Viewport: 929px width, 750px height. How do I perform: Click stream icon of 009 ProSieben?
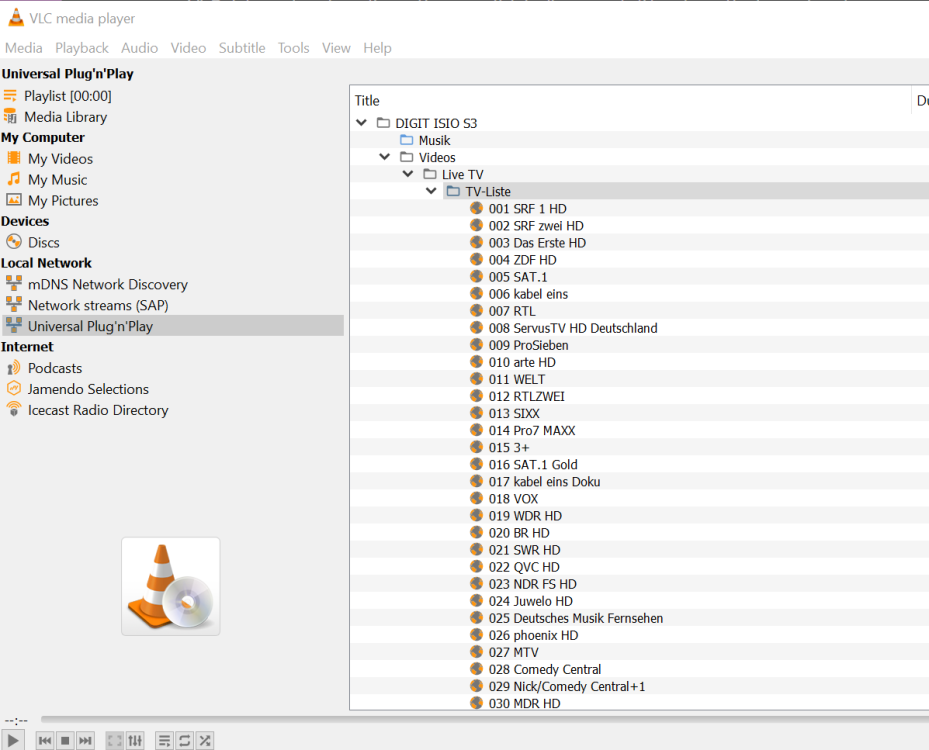(476, 345)
